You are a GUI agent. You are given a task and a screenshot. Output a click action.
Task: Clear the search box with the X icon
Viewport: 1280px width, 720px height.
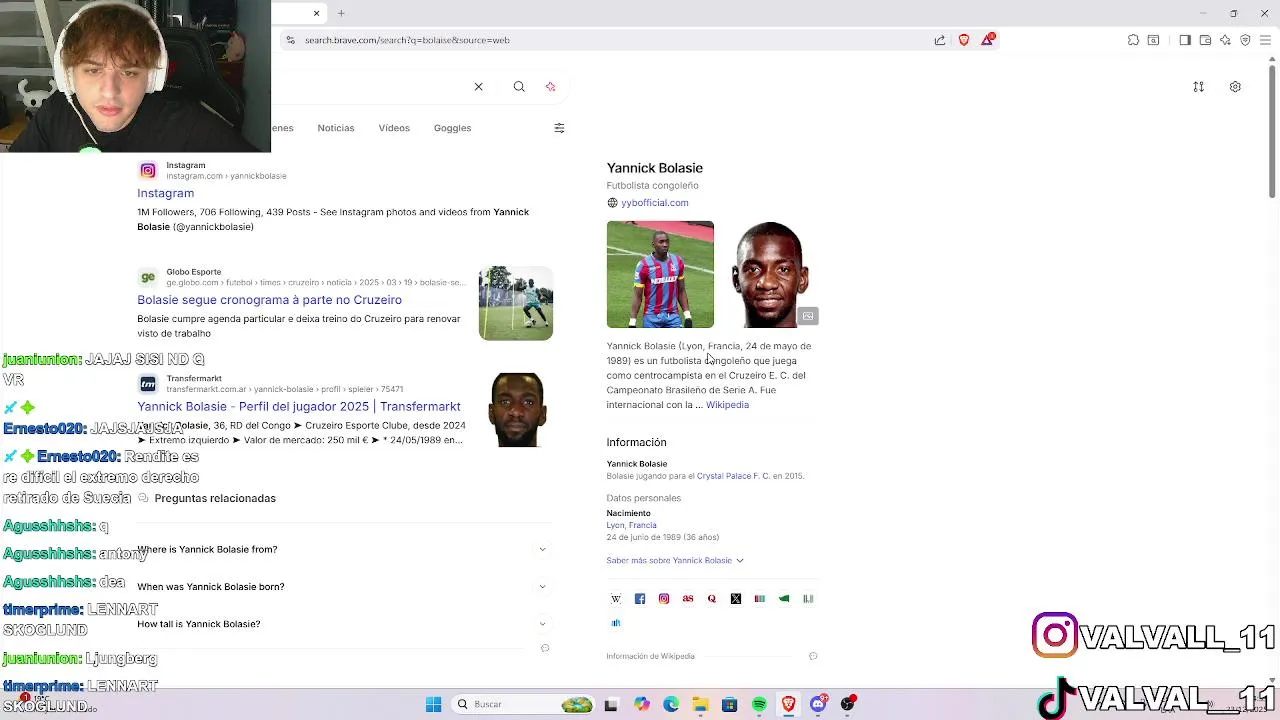tap(478, 87)
